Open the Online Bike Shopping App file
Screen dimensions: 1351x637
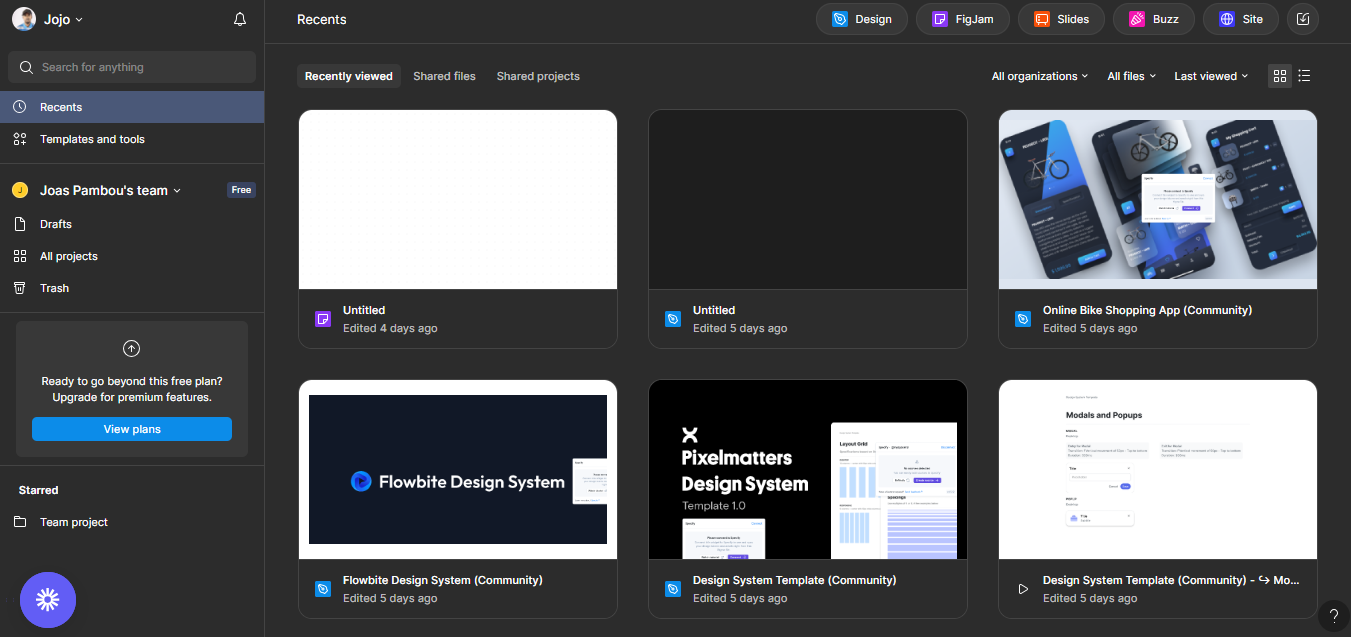coord(1157,200)
